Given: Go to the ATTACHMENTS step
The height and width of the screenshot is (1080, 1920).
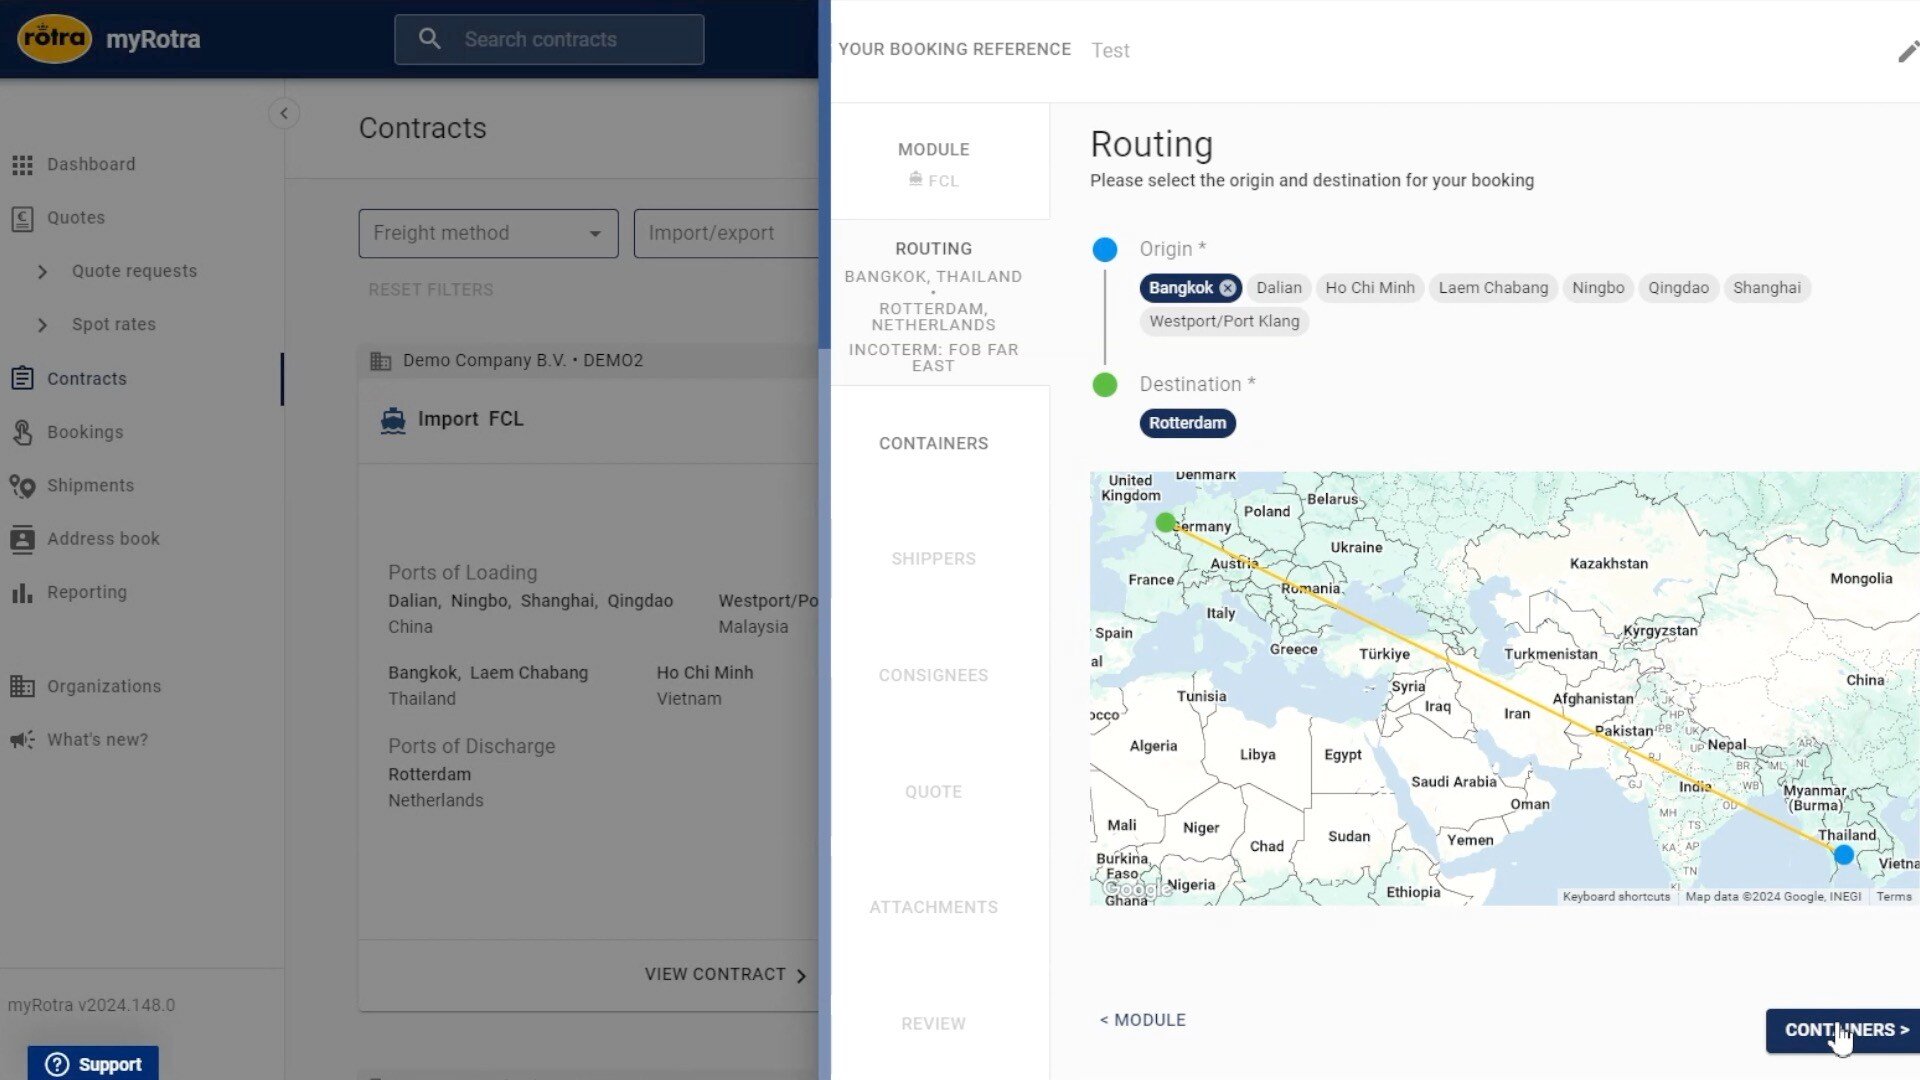Looking at the screenshot, I should click(933, 907).
